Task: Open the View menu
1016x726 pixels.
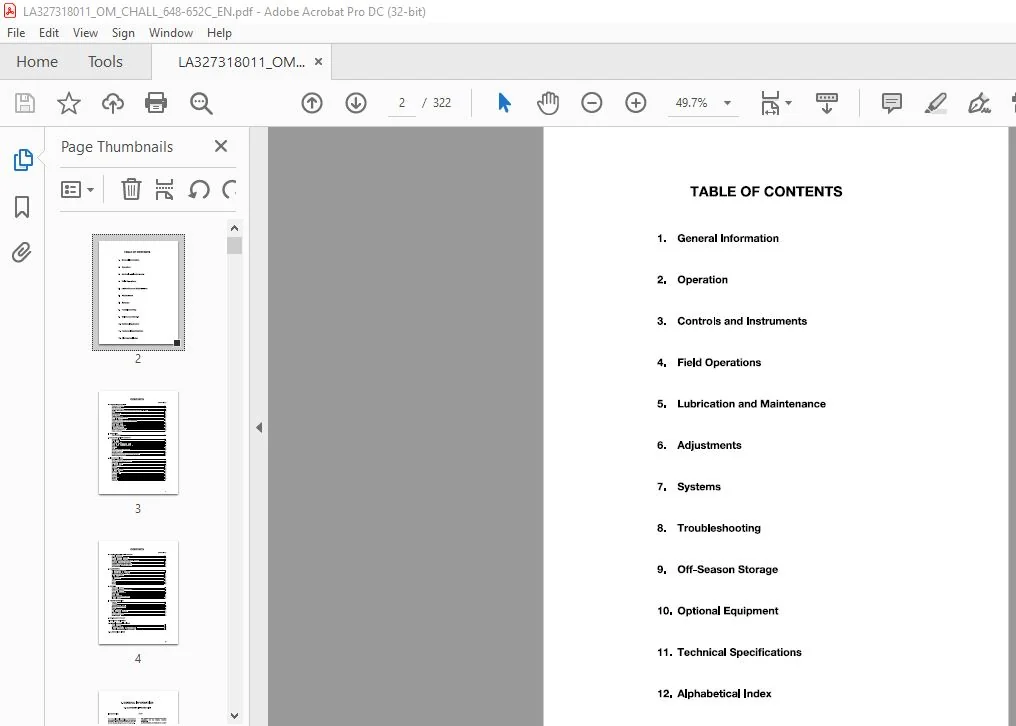Action: [85, 33]
